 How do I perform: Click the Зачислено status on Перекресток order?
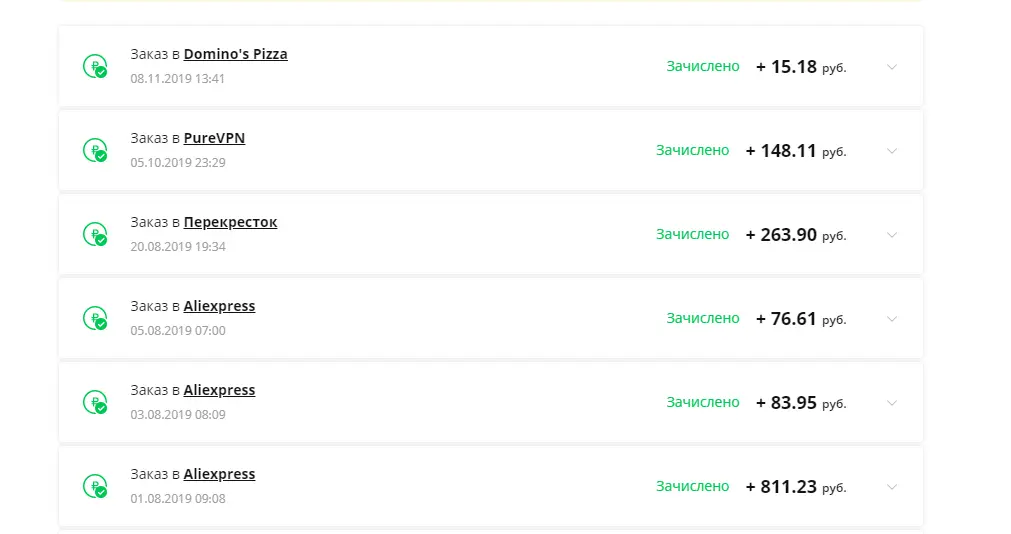692,234
